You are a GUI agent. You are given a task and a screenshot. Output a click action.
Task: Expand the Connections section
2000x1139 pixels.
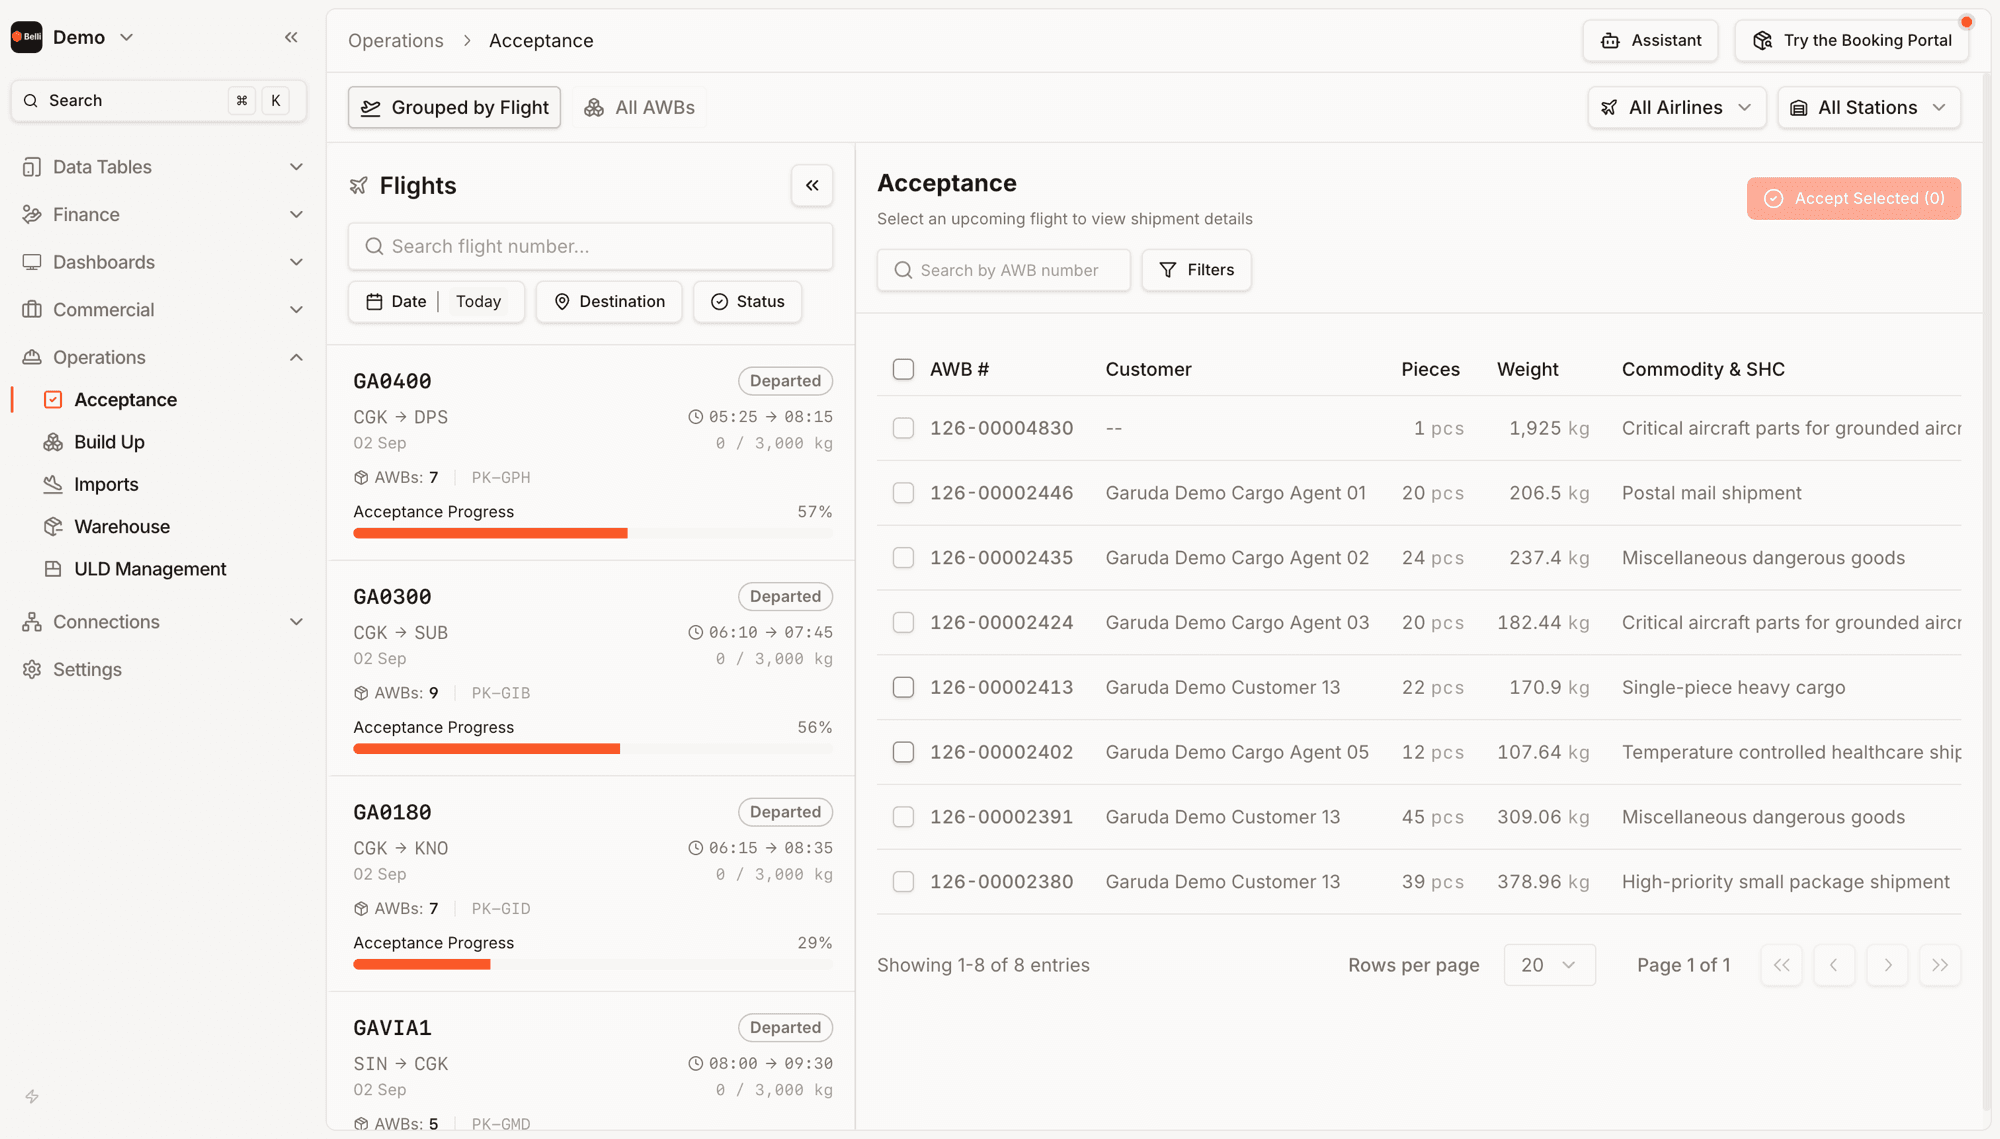click(x=296, y=622)
